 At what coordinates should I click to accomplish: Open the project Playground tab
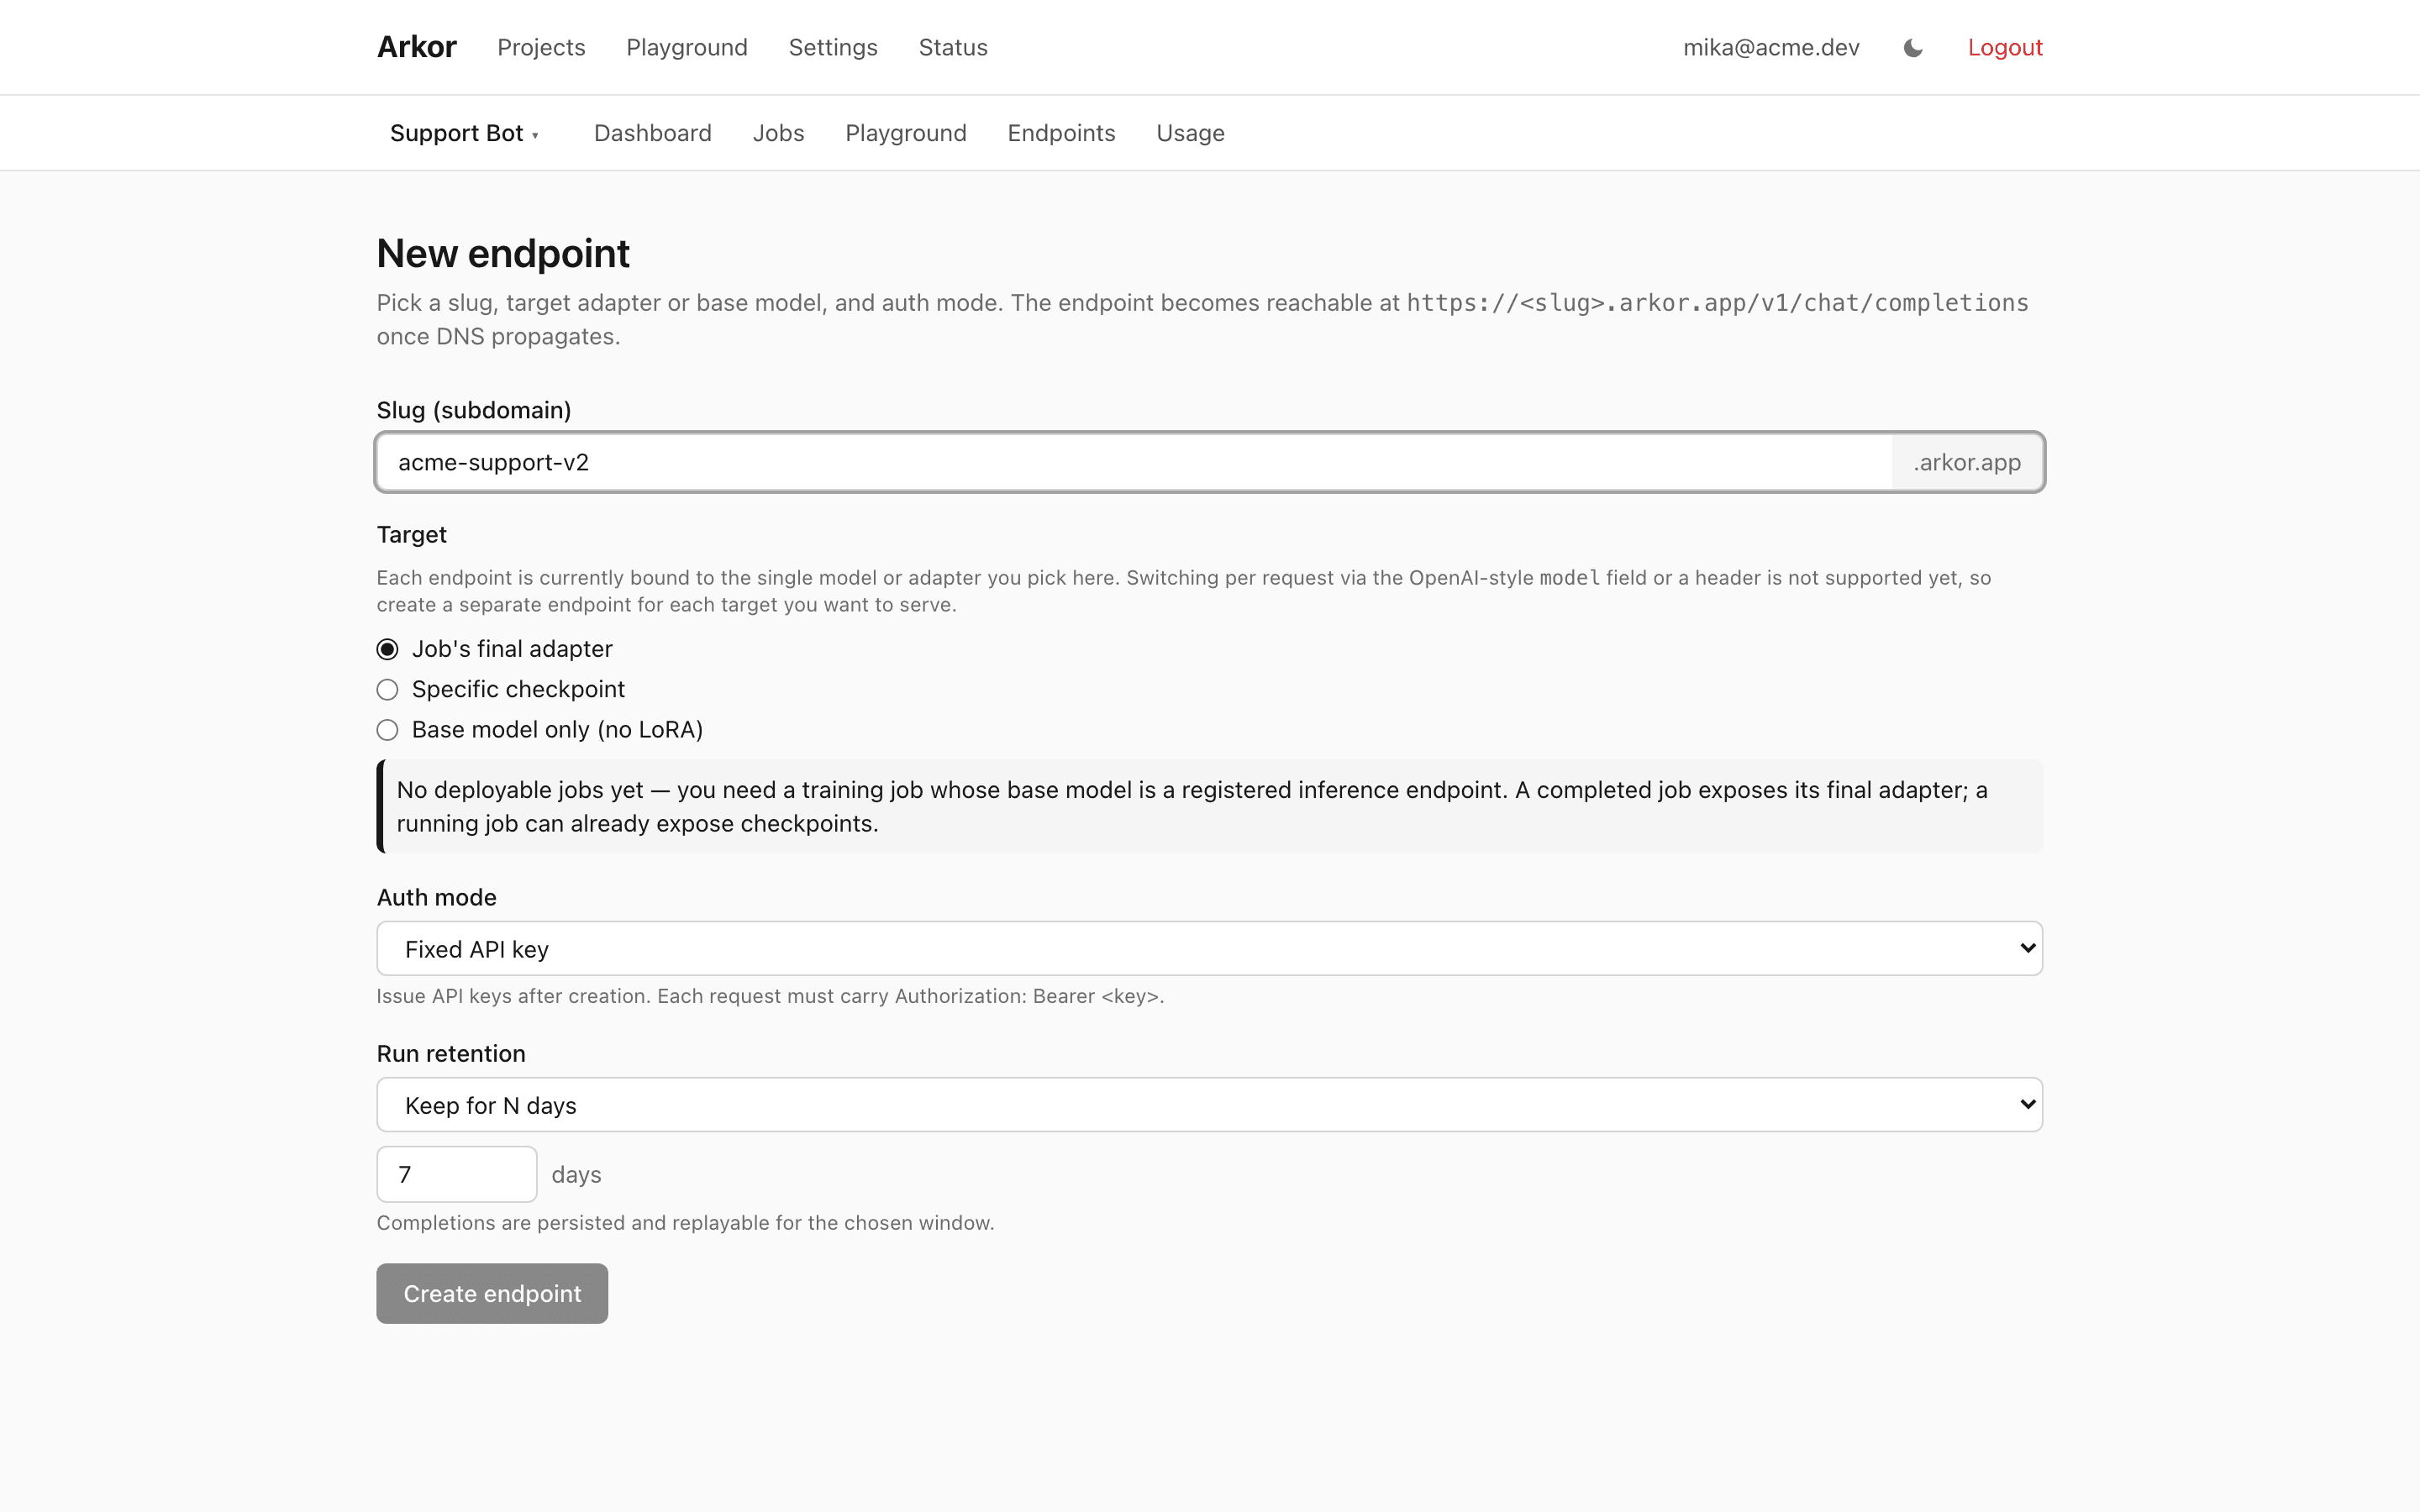click(906, 133)
